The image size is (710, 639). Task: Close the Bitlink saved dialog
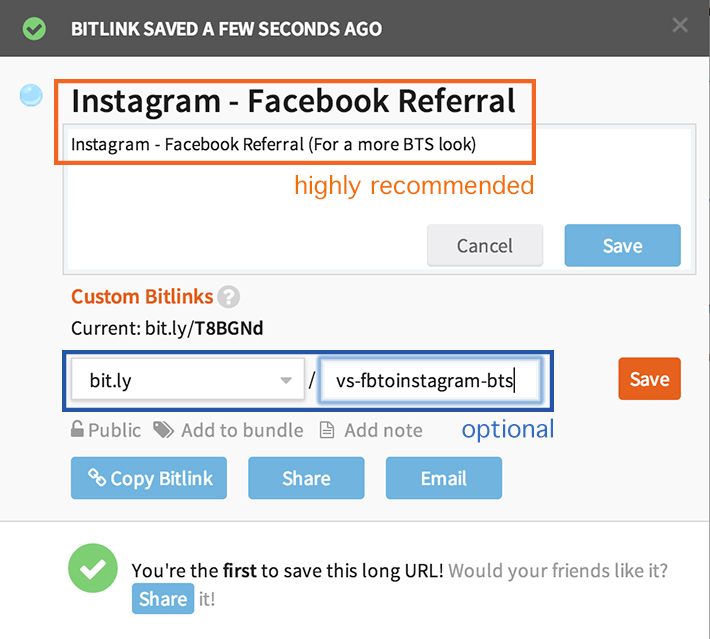click(x=680, y=25)
